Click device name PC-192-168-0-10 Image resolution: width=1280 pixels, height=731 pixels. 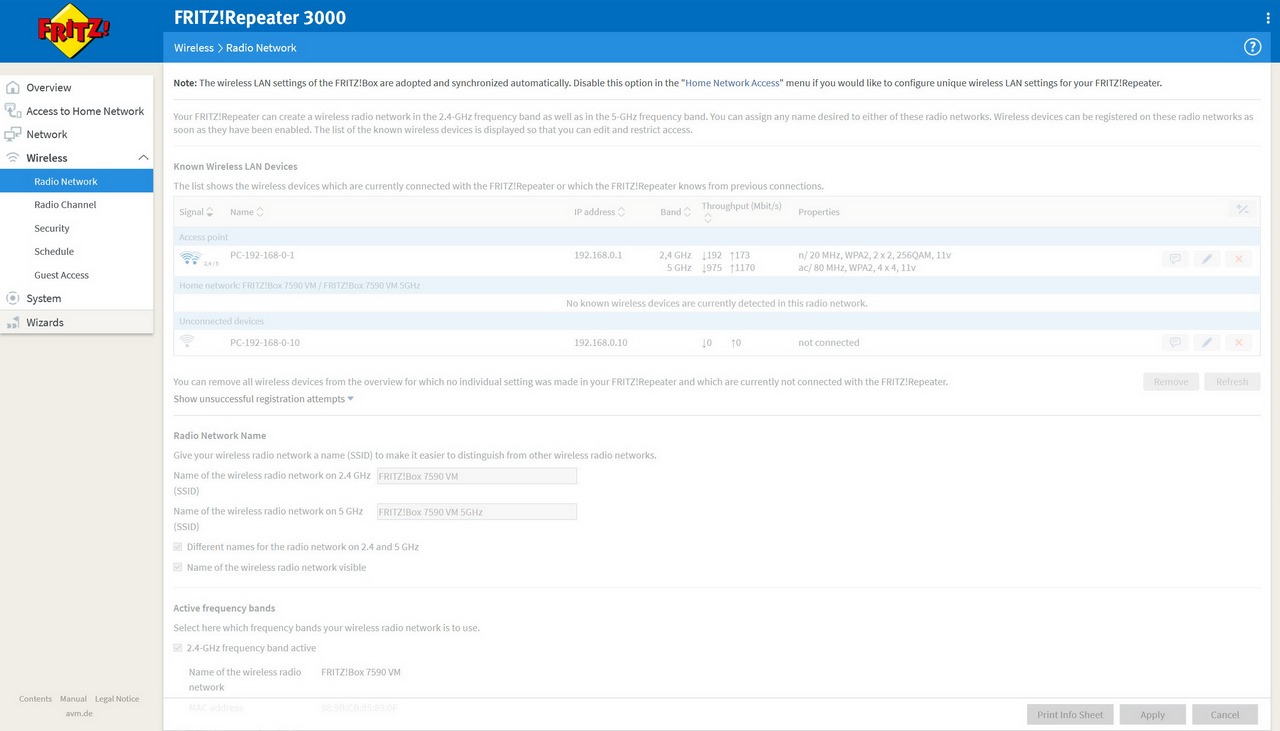coord(265,342)
